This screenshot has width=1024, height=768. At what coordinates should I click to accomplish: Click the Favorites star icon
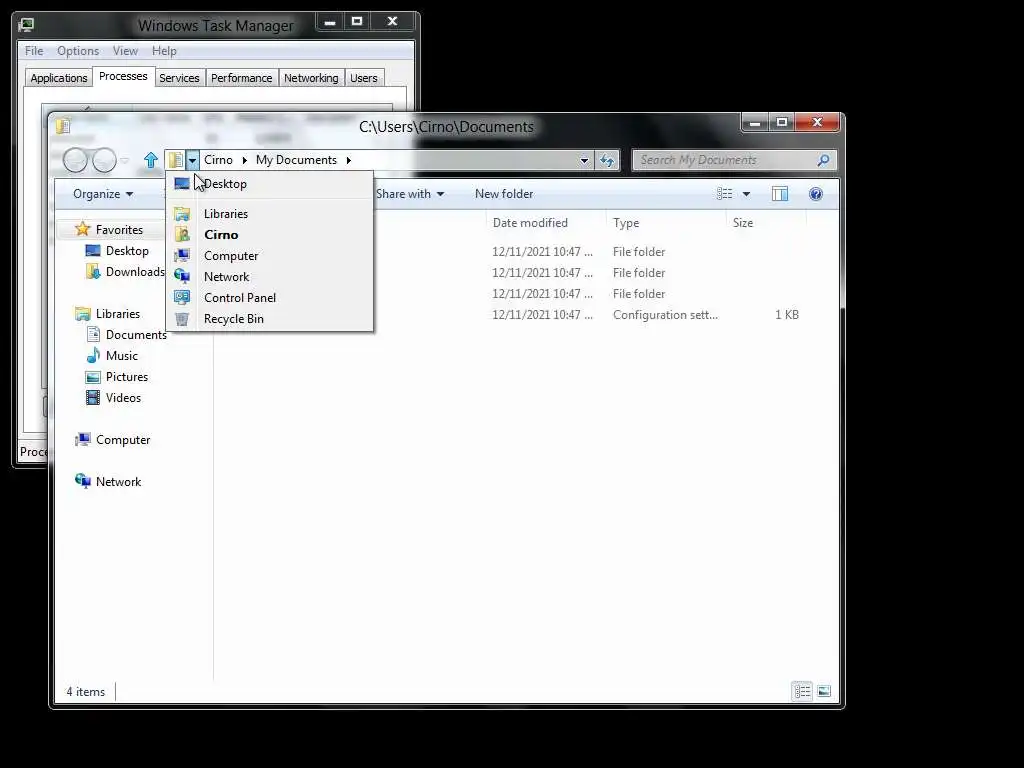click(82, 229)
